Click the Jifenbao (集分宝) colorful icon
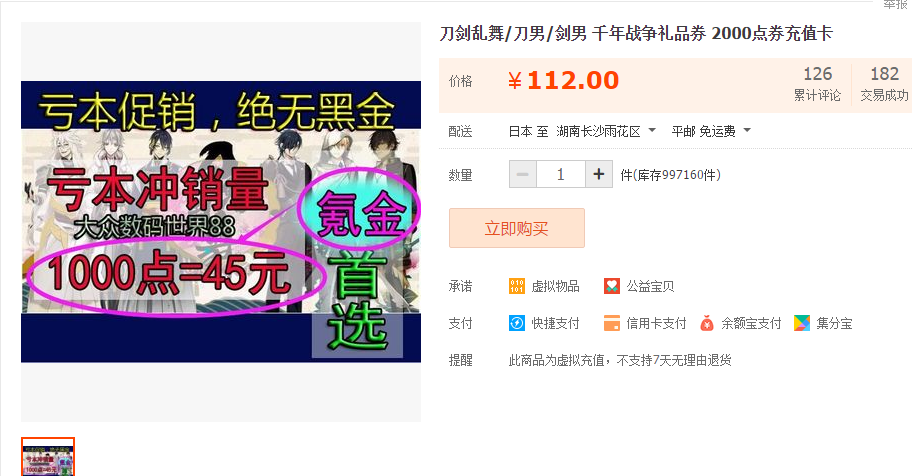This screenshot has width=912, height=476. pos(801,323)
